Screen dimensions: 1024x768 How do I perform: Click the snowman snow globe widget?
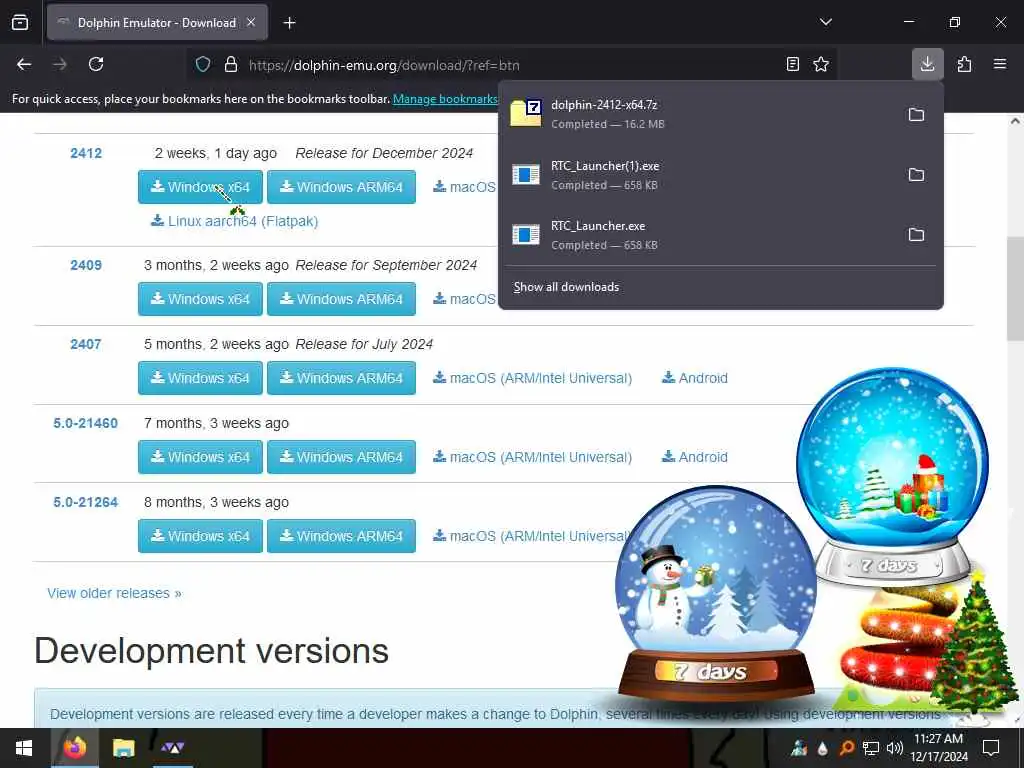[x=716, y=594]
